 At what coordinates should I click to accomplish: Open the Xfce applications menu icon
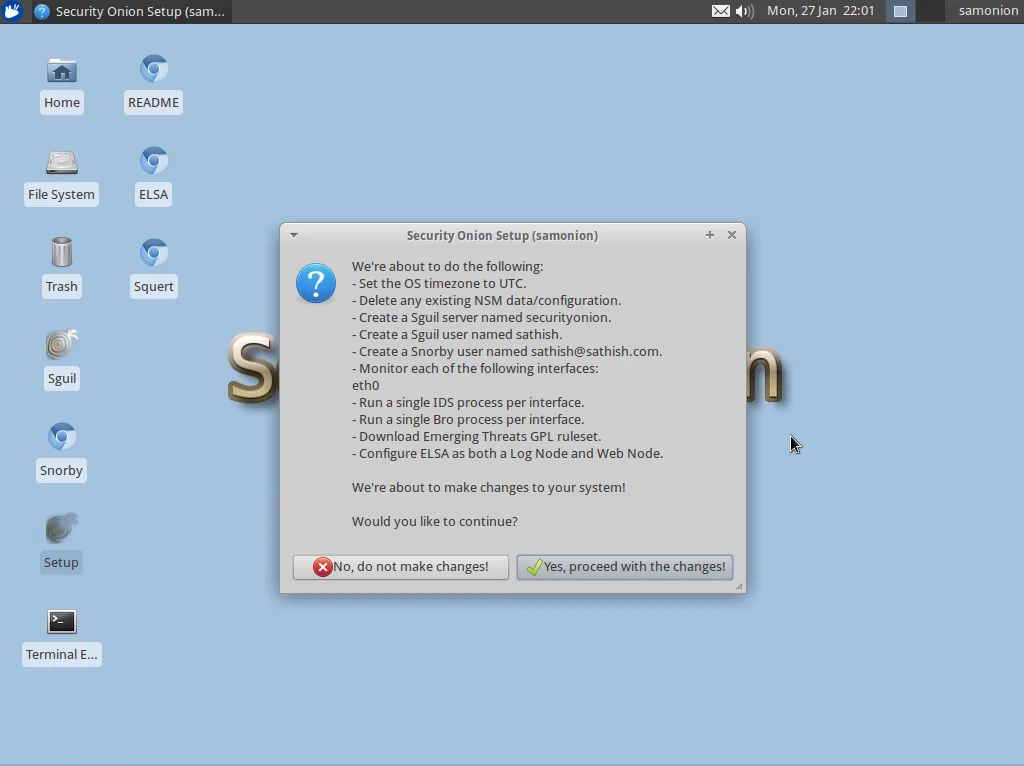pyautogui.click(x=12, y=11)
